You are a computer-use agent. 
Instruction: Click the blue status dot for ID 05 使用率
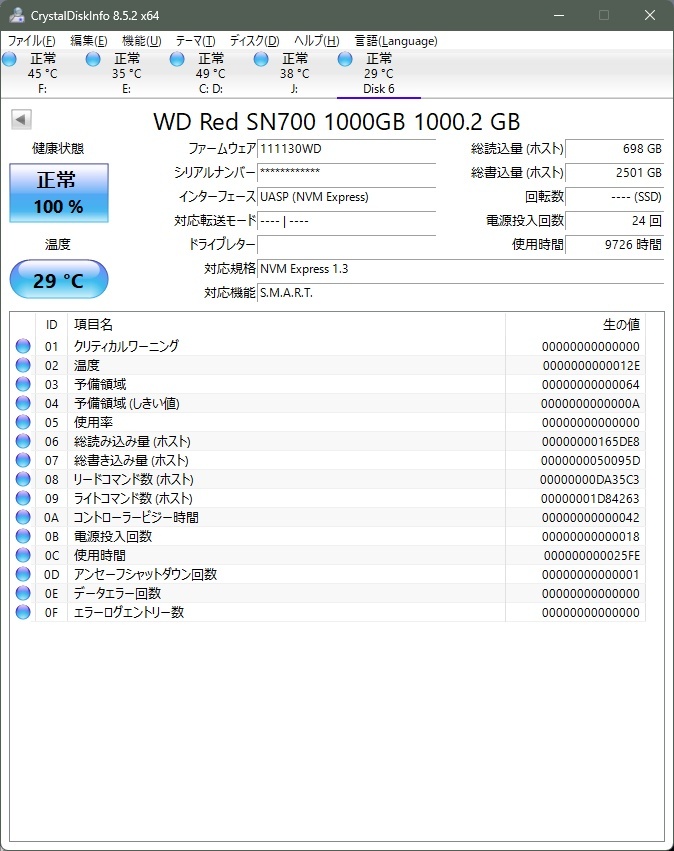[x=23, y=422]
